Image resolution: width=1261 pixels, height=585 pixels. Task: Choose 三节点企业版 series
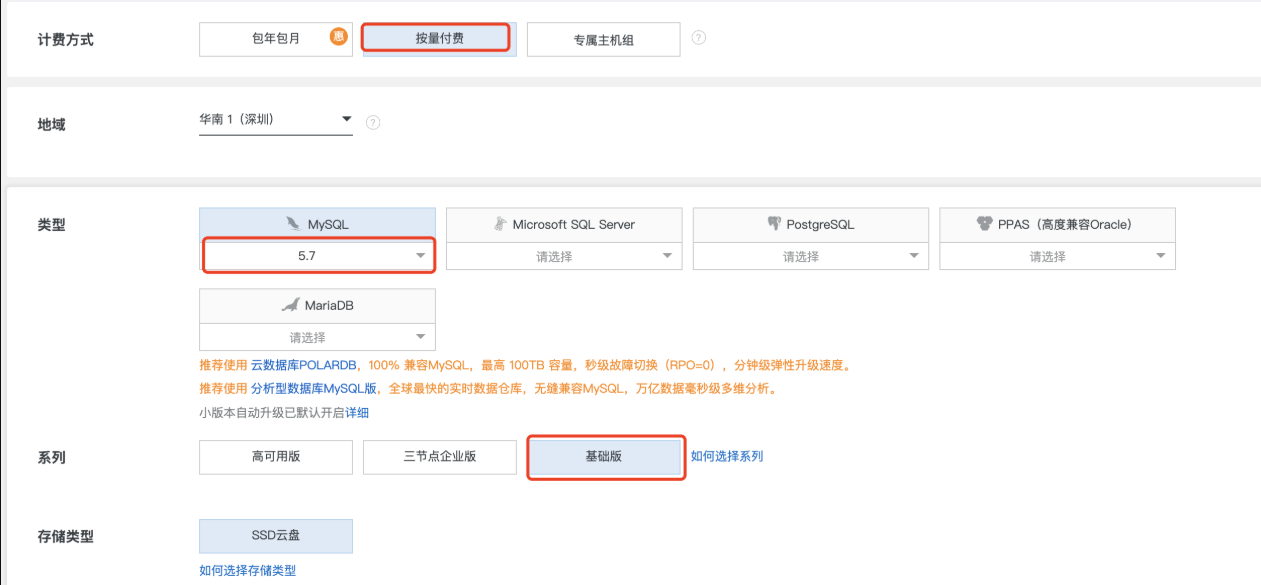[440, 456]
